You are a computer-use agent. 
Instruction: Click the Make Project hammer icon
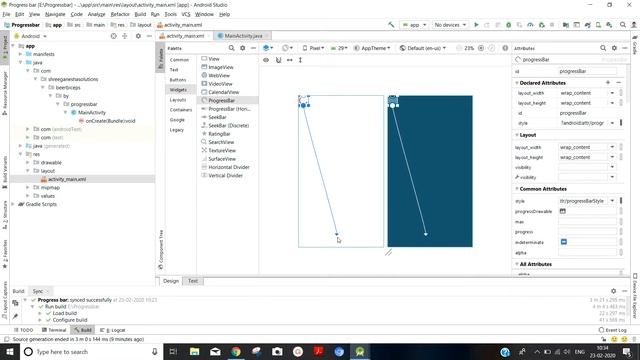coord(391,25)
